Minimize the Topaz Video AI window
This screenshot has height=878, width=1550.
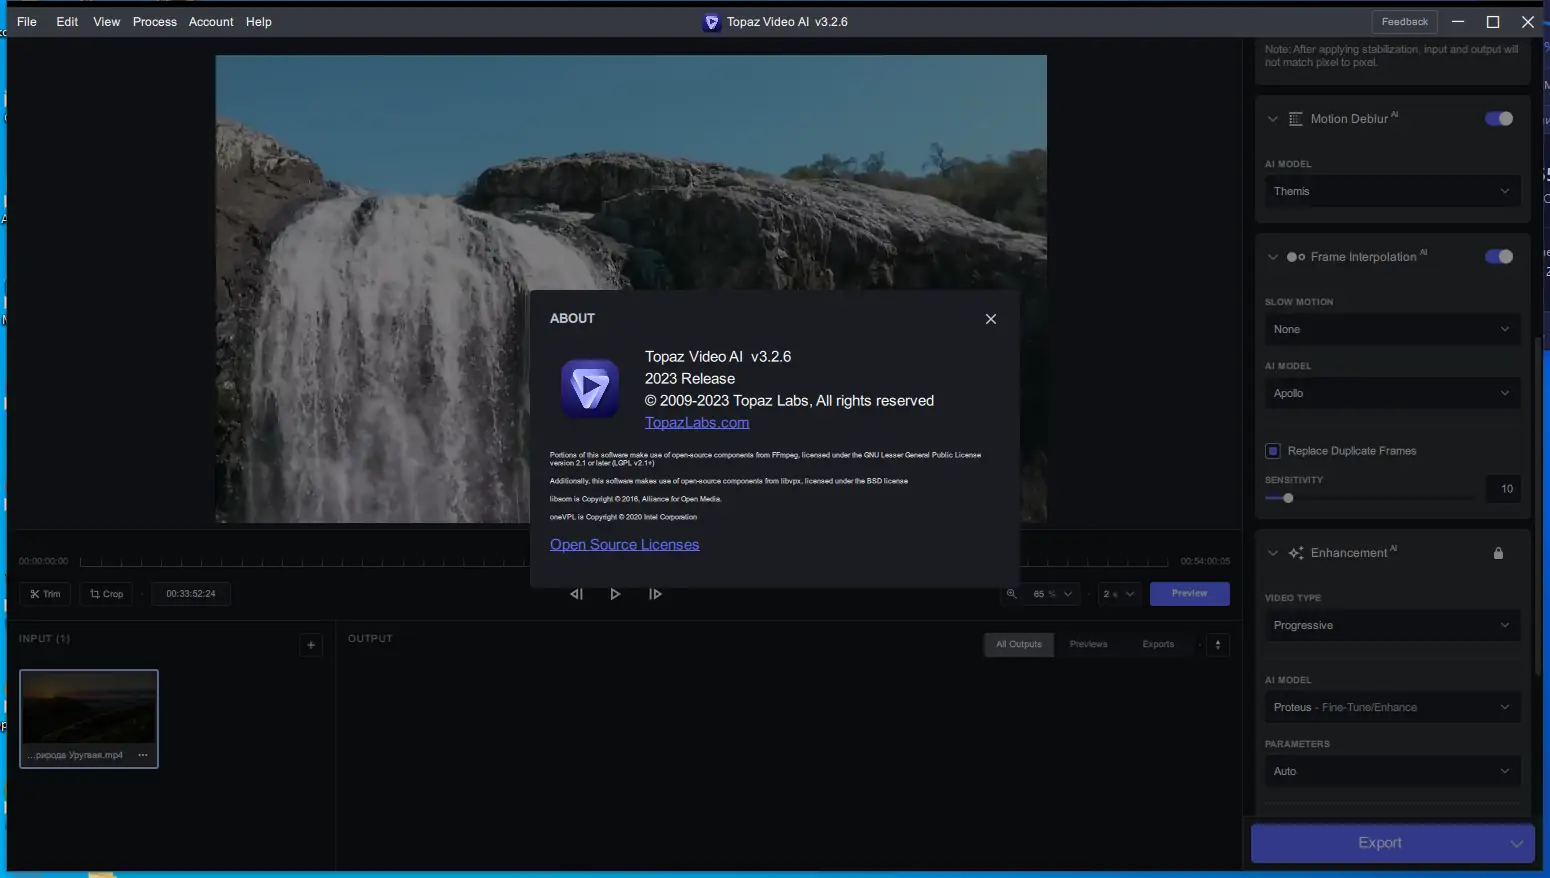tap(1458, 22)
